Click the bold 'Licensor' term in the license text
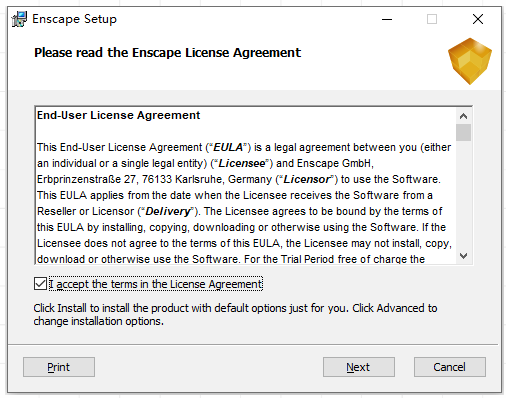This screenshot has width=506, height=398. pyautogui.click(x=306, y=179)
